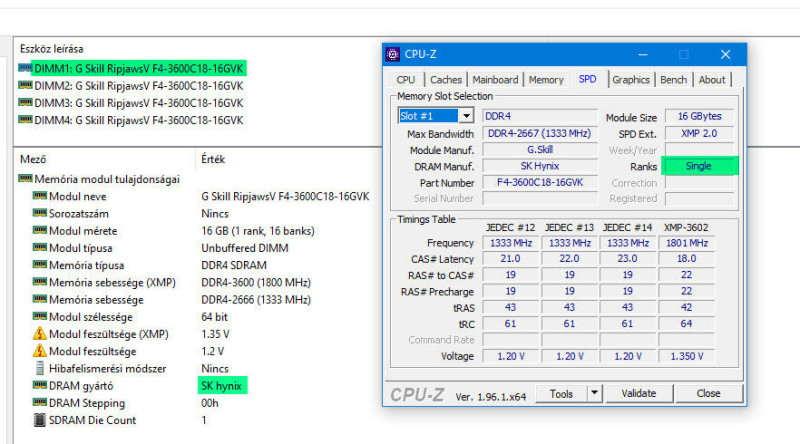This screenshot has width=800, height=444.
Task: Select DIMM2 G Skill RipjawsV device row
Action: (x=132, y=86)
